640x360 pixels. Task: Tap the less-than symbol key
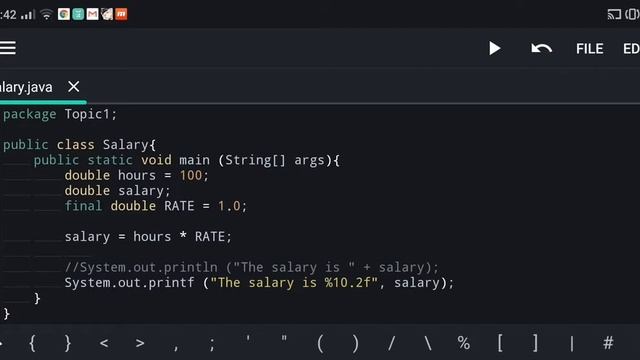(x=104, y=343)
